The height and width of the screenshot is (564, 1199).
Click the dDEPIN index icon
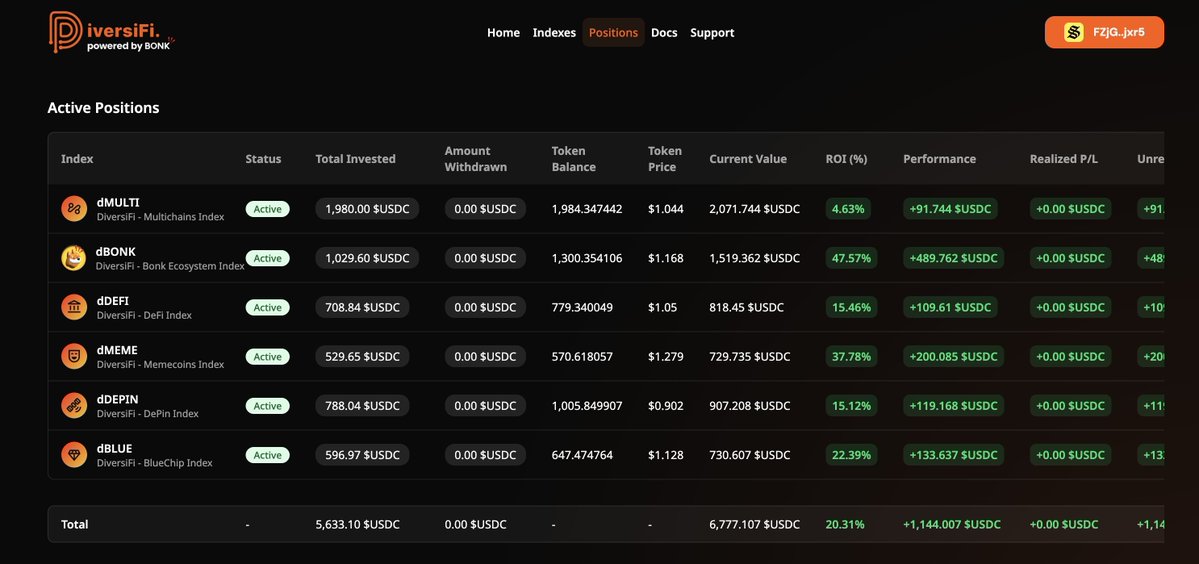pyautogui.click(x=74, y=406)
